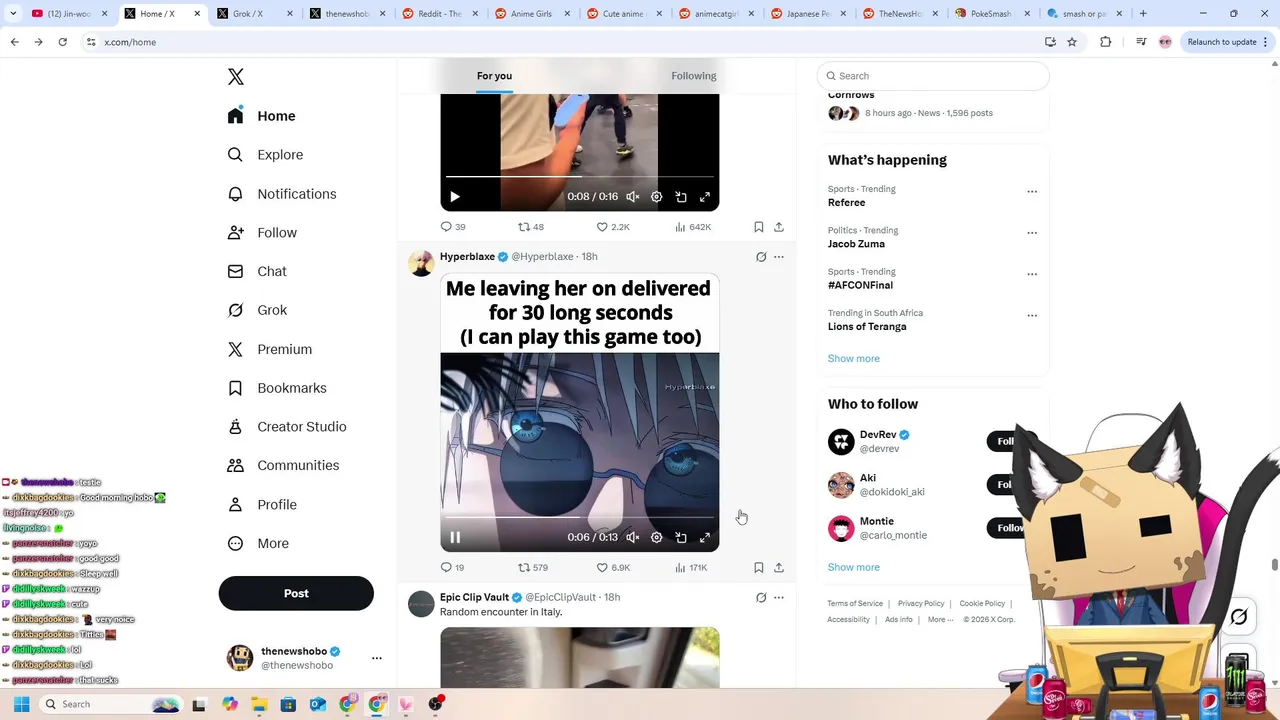Show more under Who to follow
1280x720 pixels.
[x=854, y=567]
